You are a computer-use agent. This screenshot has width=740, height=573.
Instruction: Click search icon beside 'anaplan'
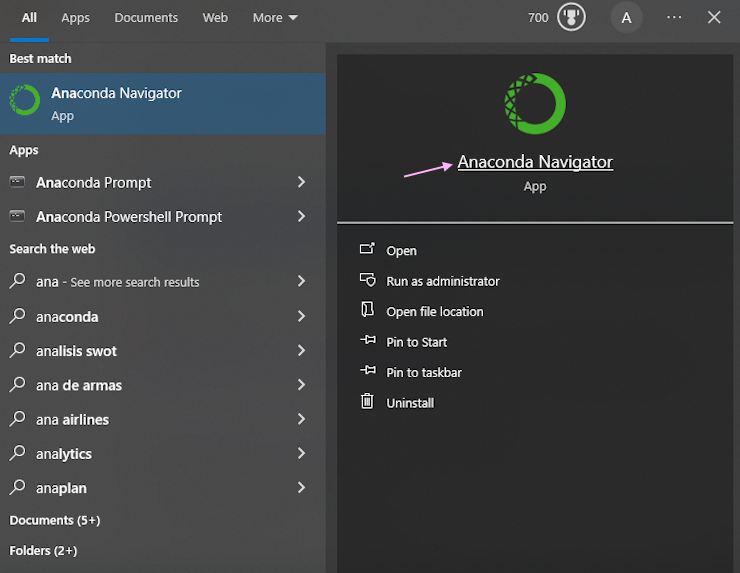pos(17,487)
